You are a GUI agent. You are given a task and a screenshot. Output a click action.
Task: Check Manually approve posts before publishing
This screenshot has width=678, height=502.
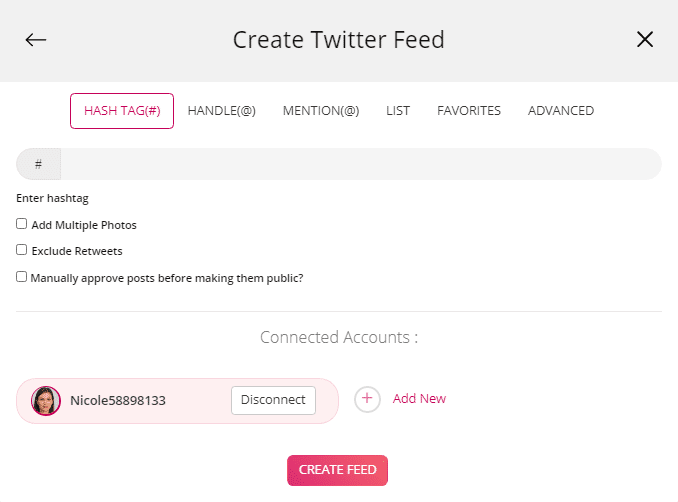point(22,277)
